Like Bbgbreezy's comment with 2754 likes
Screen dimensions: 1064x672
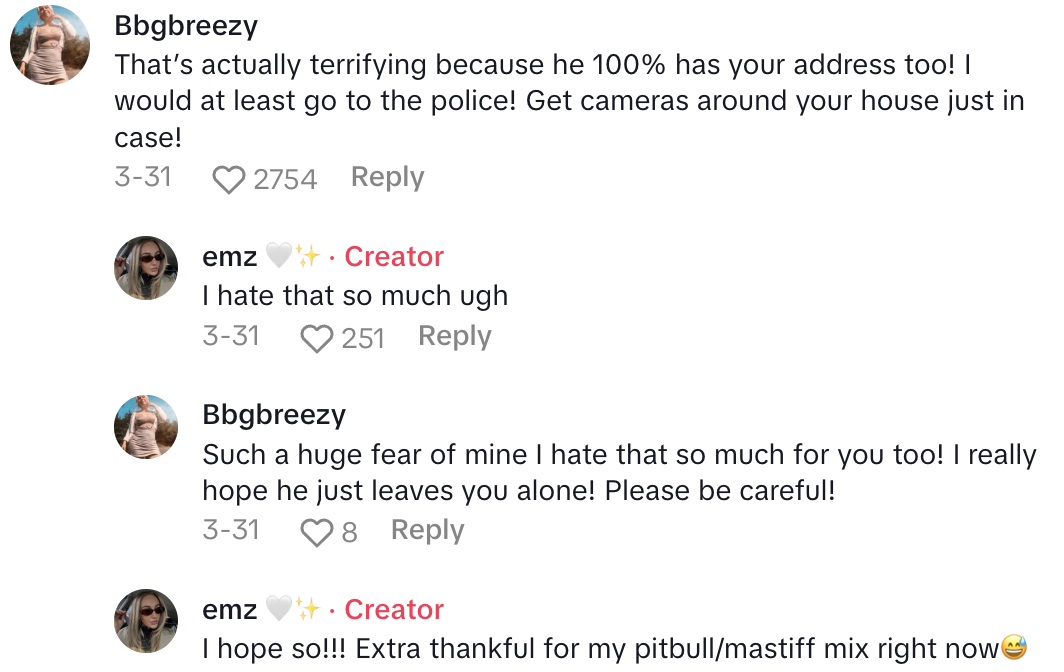(x=229, y=180)
